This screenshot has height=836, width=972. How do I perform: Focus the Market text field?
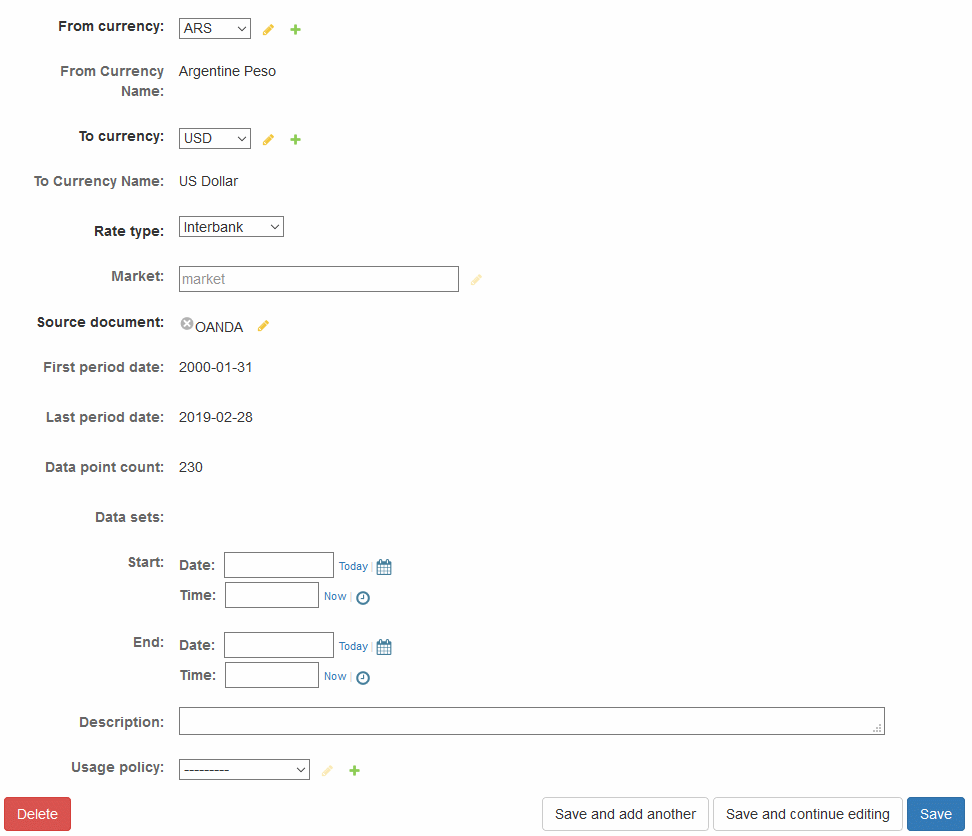pyautogui.click(x=318, y=279)
